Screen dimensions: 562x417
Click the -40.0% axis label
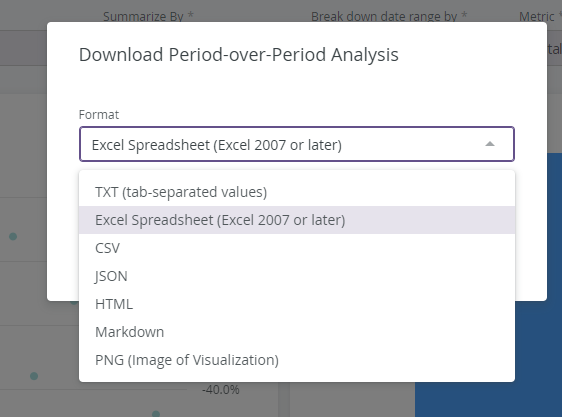click(221, 389)
